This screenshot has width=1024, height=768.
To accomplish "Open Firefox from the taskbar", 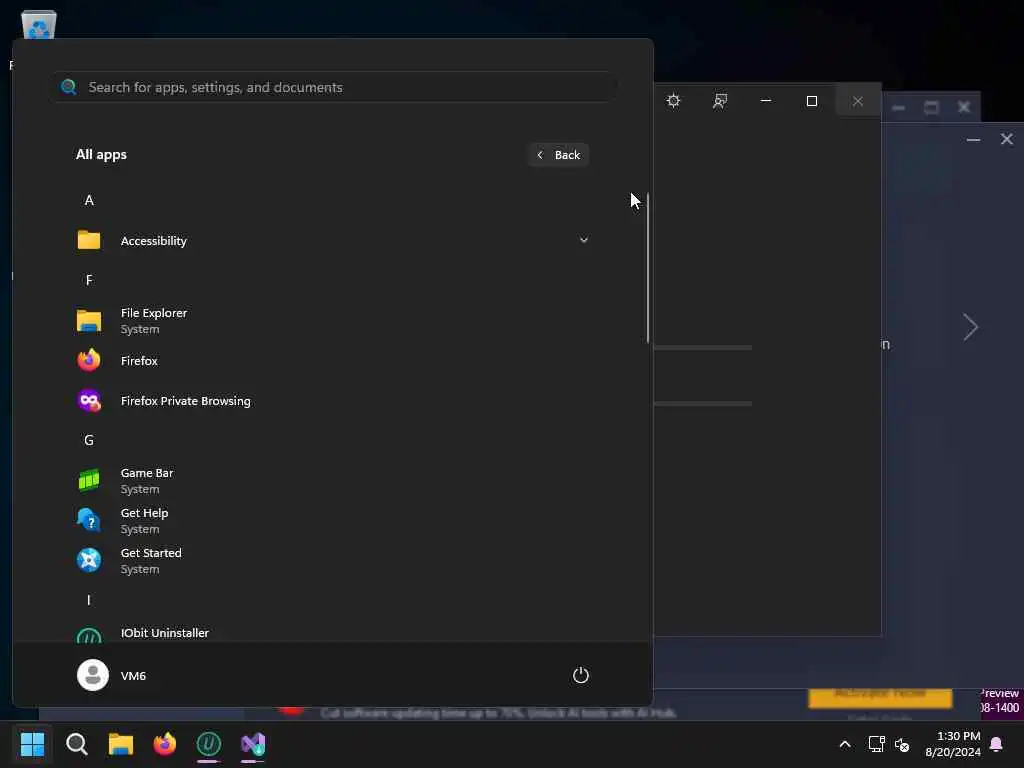I will [165, 744].
